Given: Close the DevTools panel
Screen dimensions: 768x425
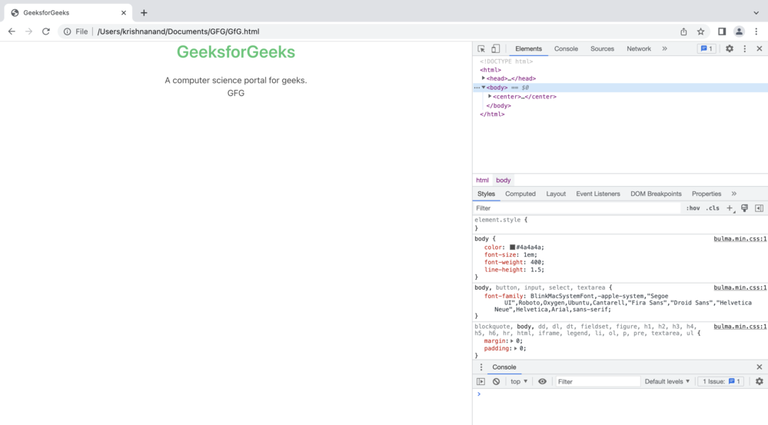Looking at the screenshot, I should pyautogui.click(x=759, y=48).
